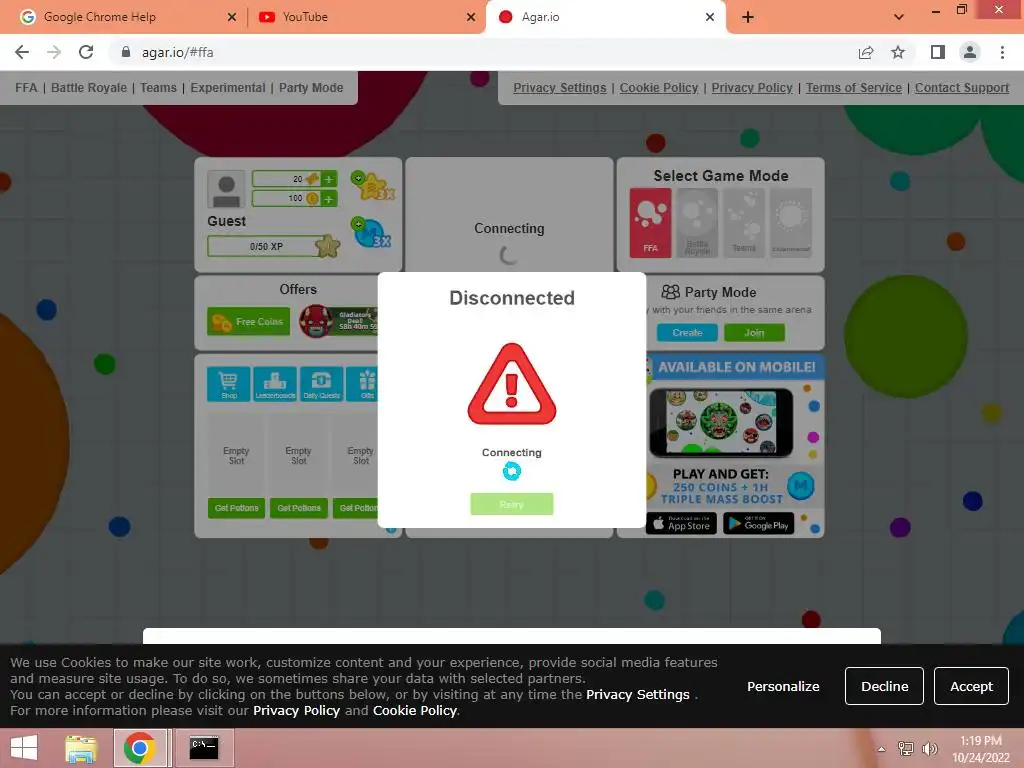Click the red warning triangle icon
Image resolution: width=1024 pixels, height=768 pixels.
pyautogui.click(x=511, y=385)
